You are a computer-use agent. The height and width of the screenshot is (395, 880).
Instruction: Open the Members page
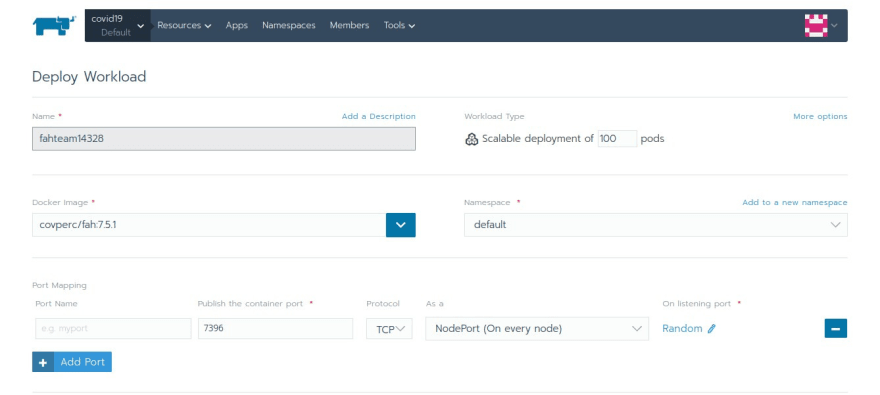coord(349,25)
